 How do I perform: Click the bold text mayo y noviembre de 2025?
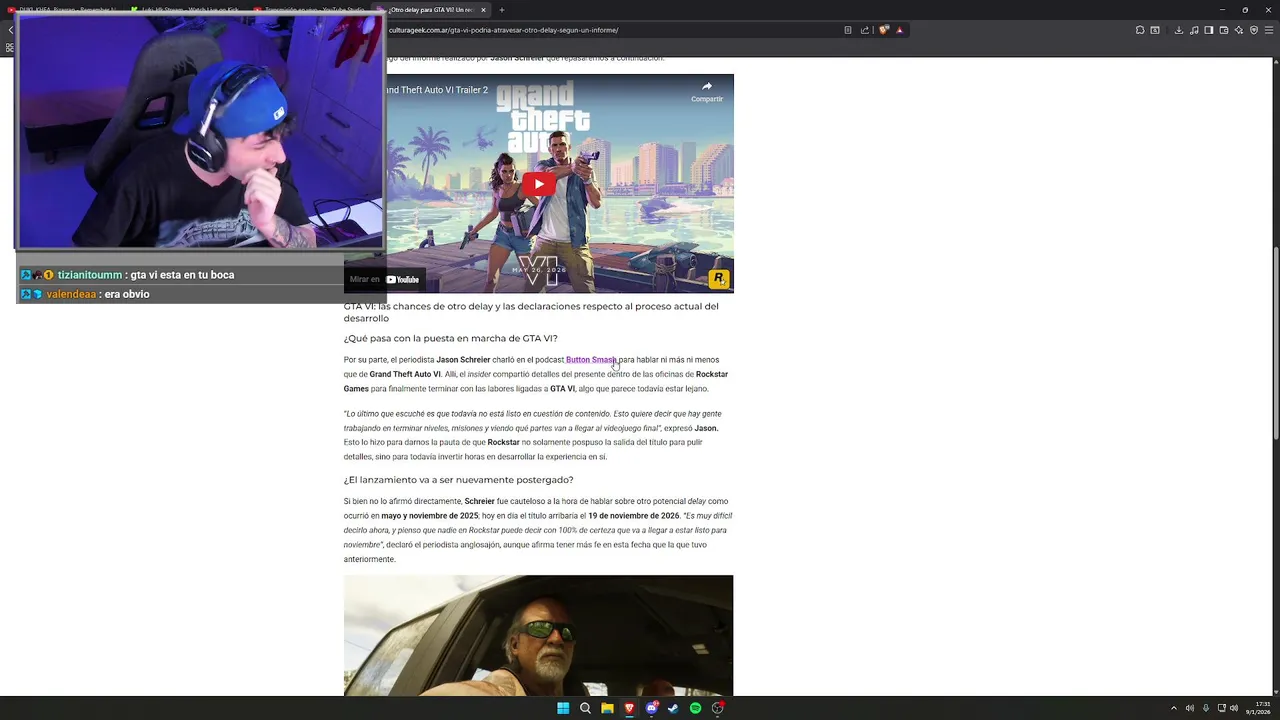point(430,516)
